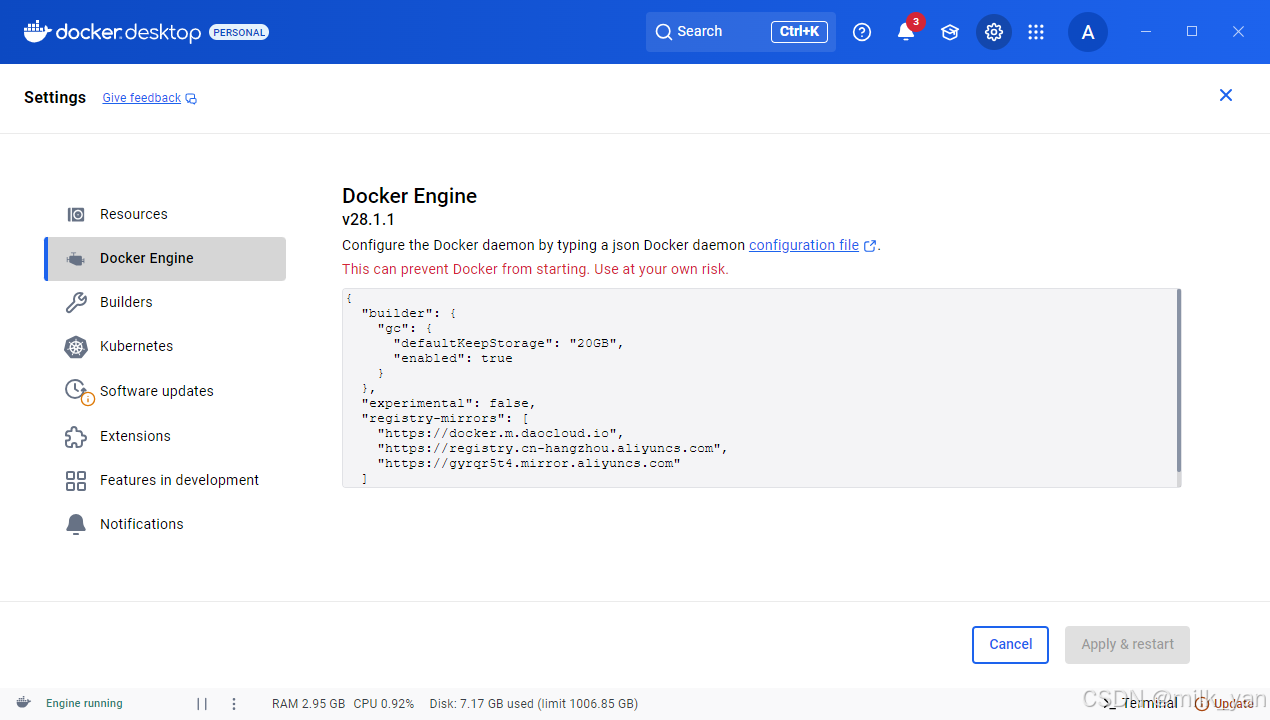Click the Docker Desktop whale logo
This screenshot has height=720, width=1270.
pos(37,31)
